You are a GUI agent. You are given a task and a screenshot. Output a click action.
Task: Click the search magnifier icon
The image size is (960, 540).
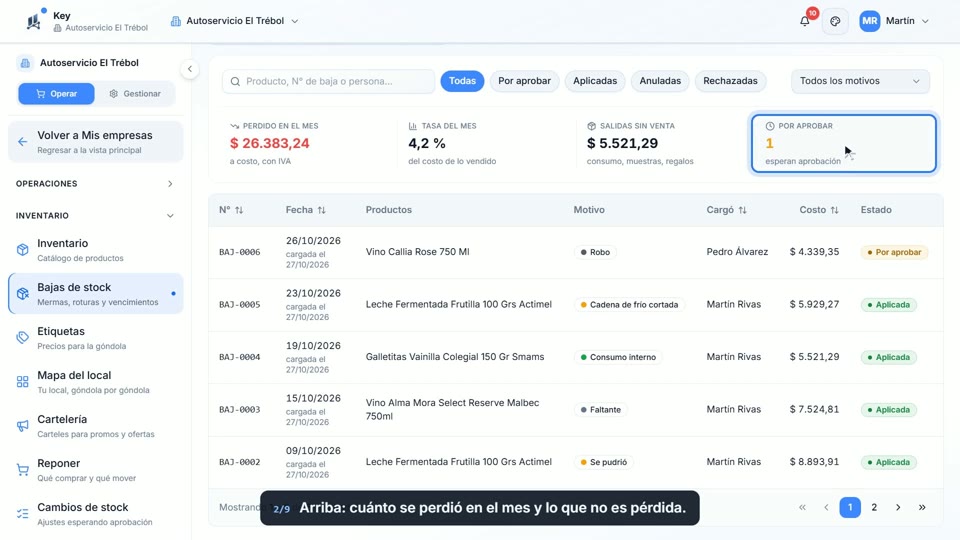pyautogui.click(x=235, y=81)
